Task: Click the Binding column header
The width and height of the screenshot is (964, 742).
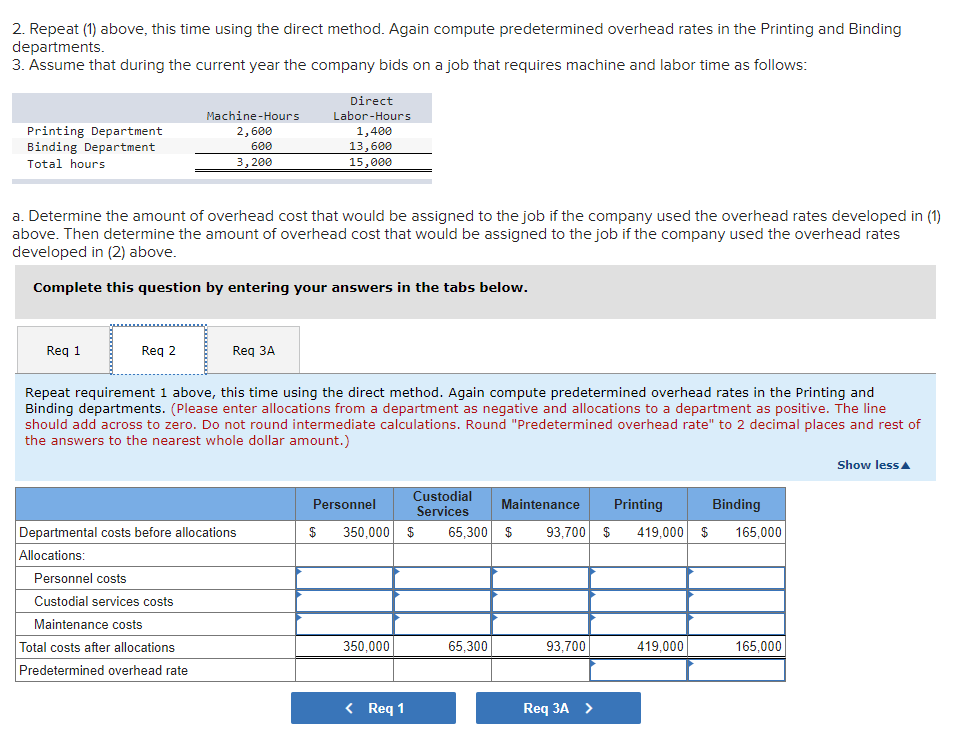Action: point(737,504)
